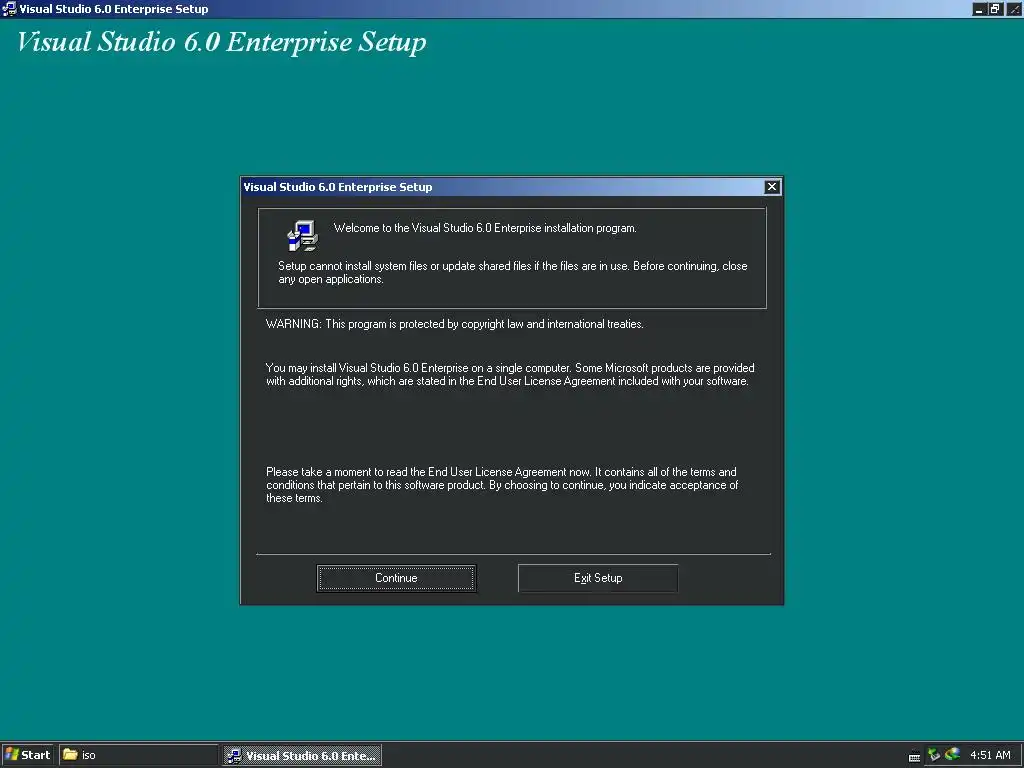Image resolution: width=1024 pixels, height=768 pixels.
Task: Click the setup icon in main title bar
Action: 9,9
